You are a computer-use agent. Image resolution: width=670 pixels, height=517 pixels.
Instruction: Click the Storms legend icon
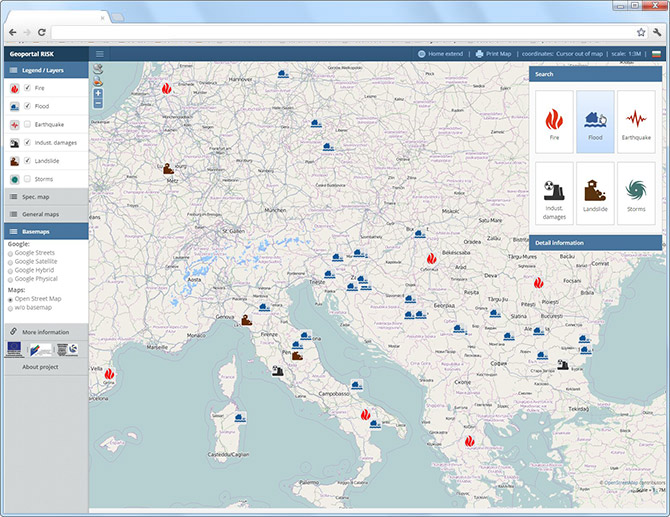point(15,179)
